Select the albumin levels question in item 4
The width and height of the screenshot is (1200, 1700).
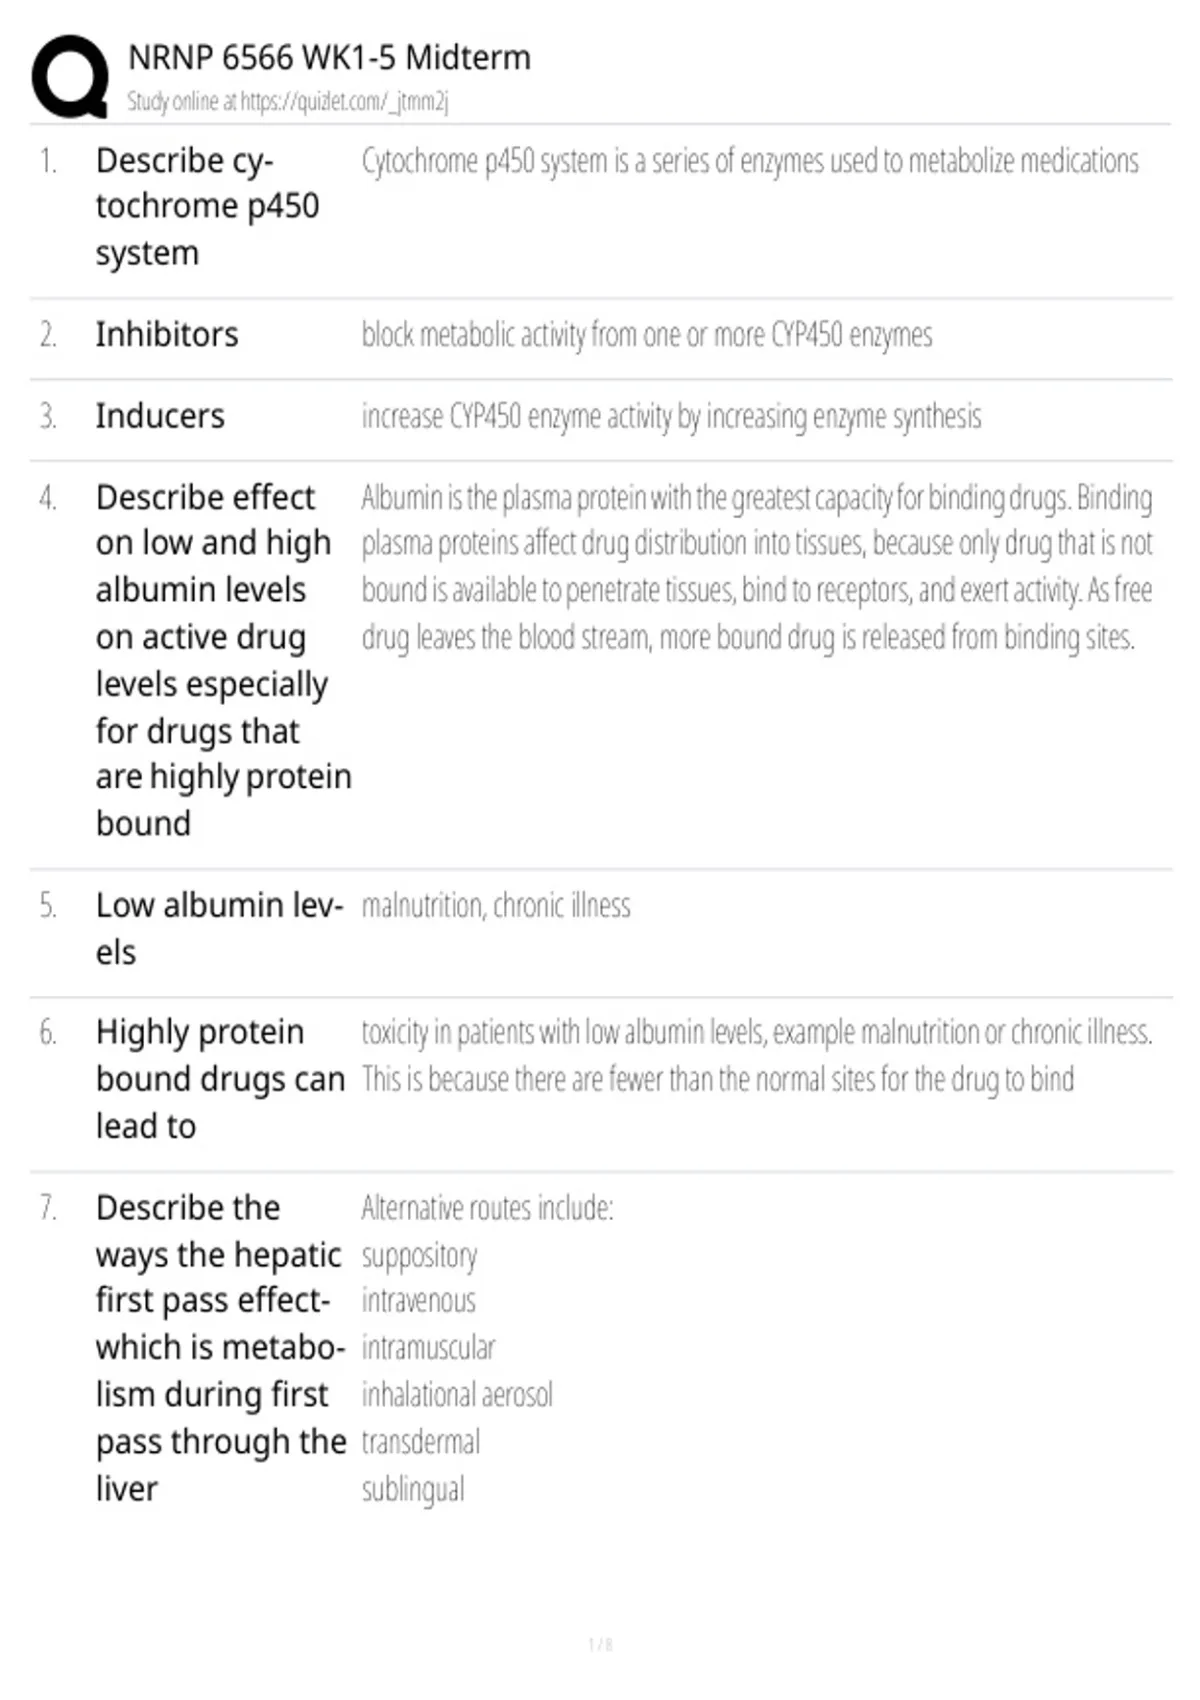pyautogui.click(x=223, y=660)
